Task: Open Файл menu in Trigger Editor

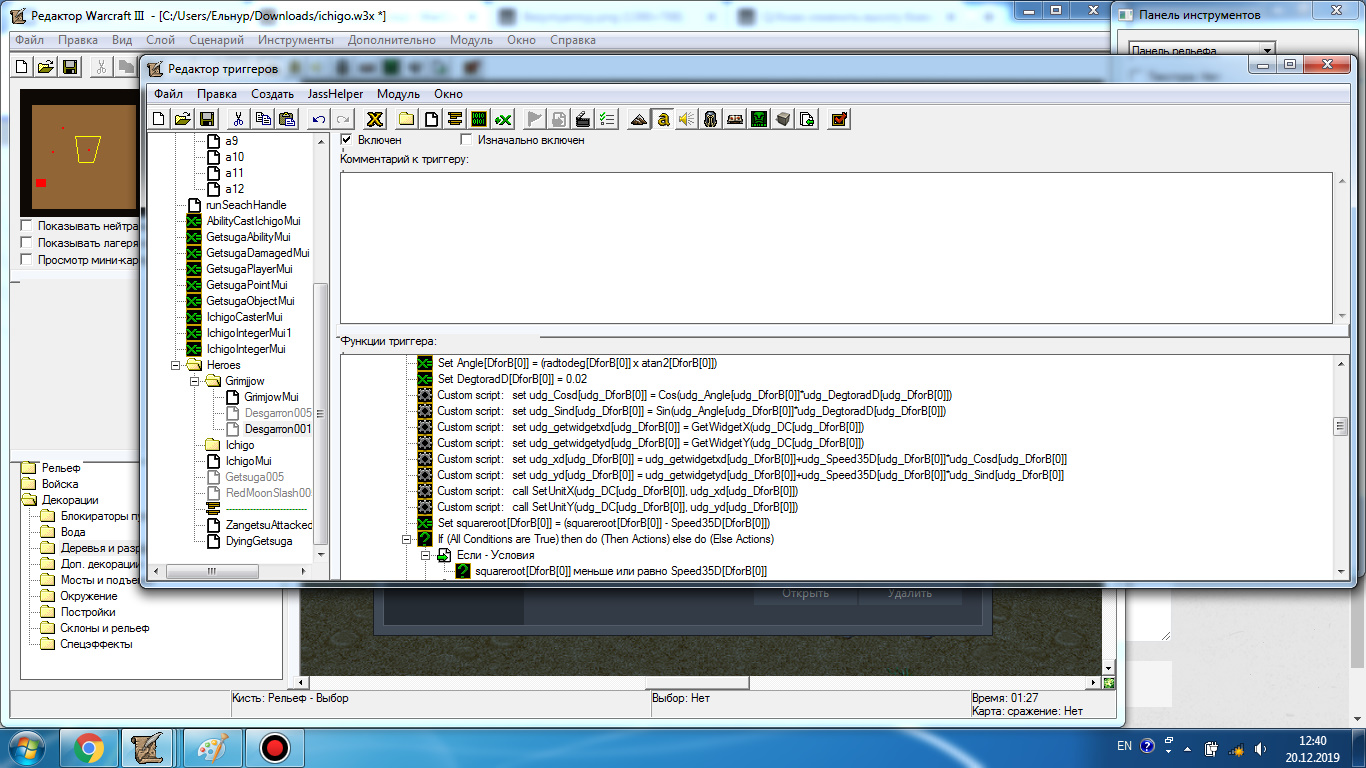Action: pos(168,94)
